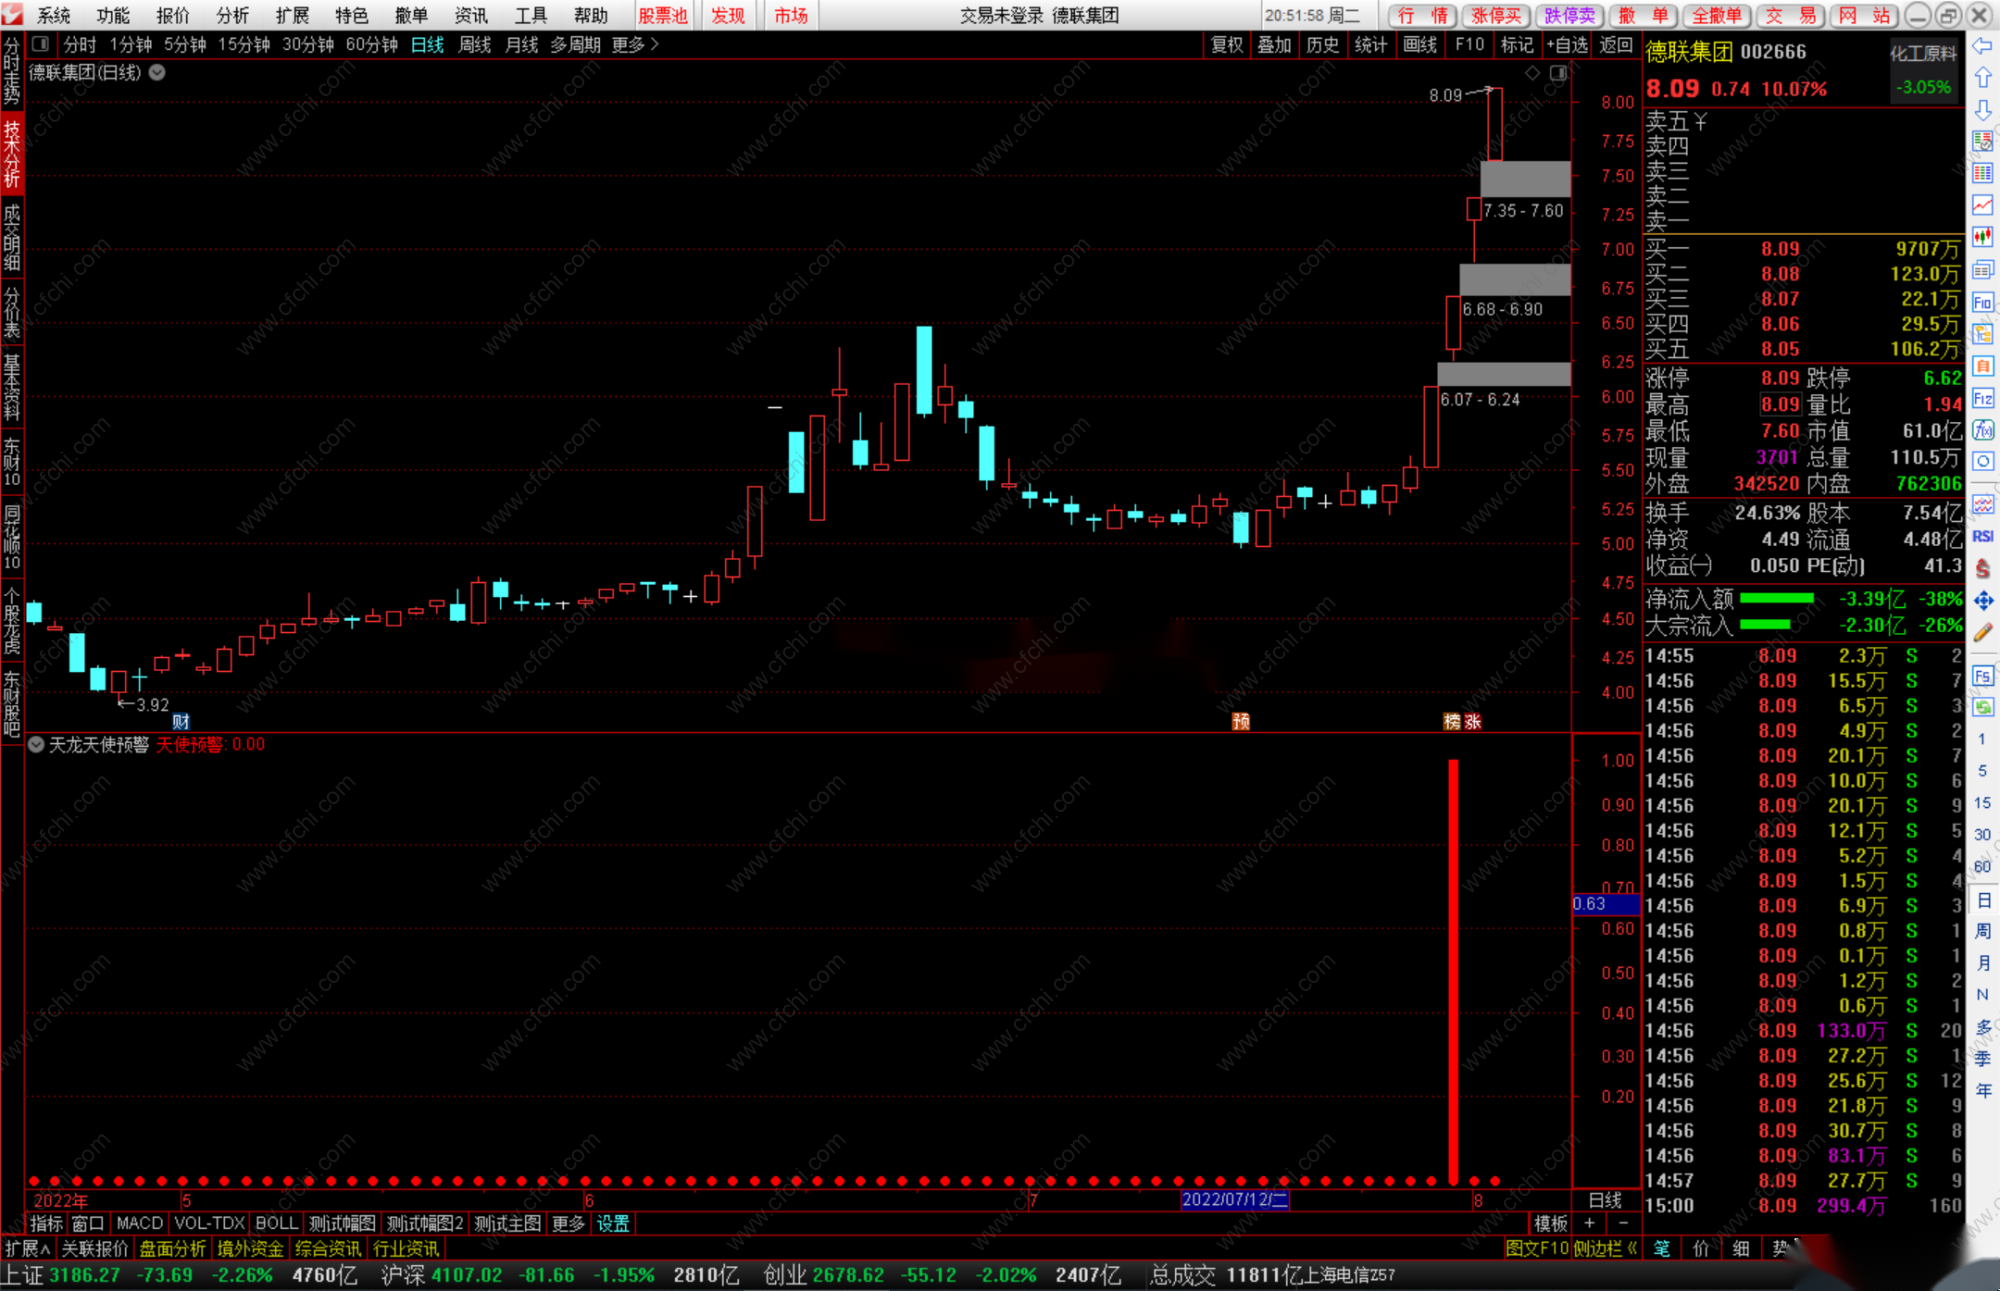
Task: Switch to the 周线 weekly period tab
Action: 474,44
